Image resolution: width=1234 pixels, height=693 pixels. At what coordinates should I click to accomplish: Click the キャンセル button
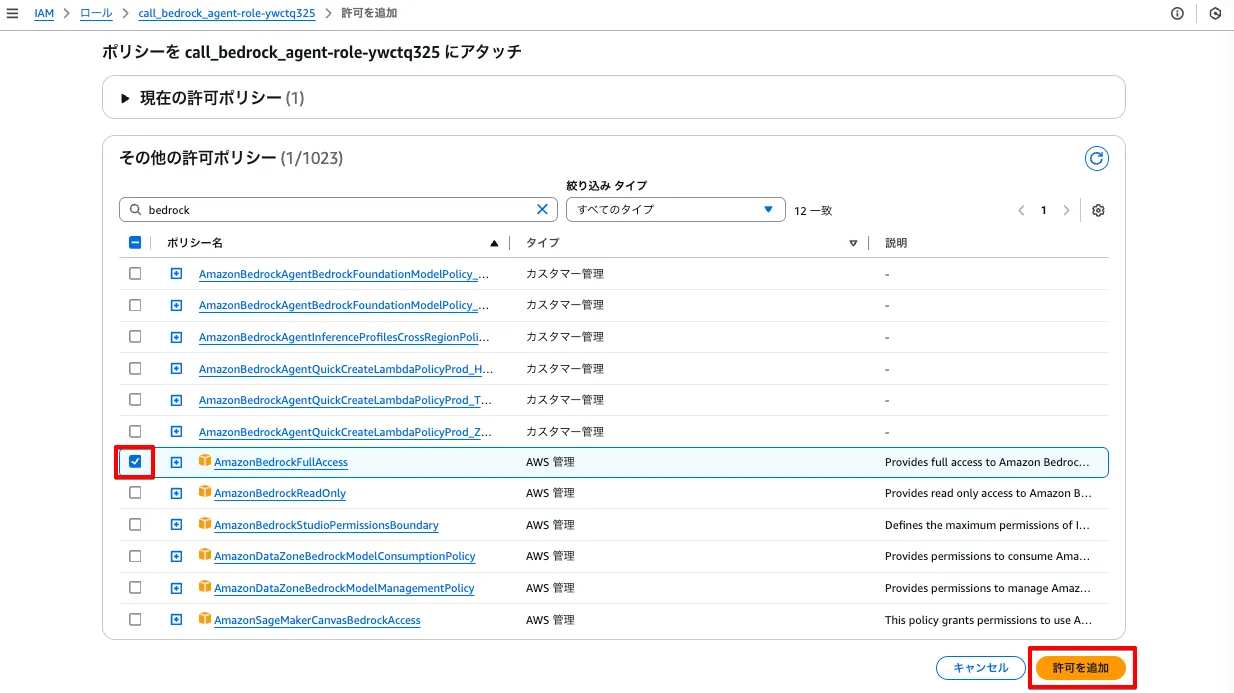coord(980,667)
